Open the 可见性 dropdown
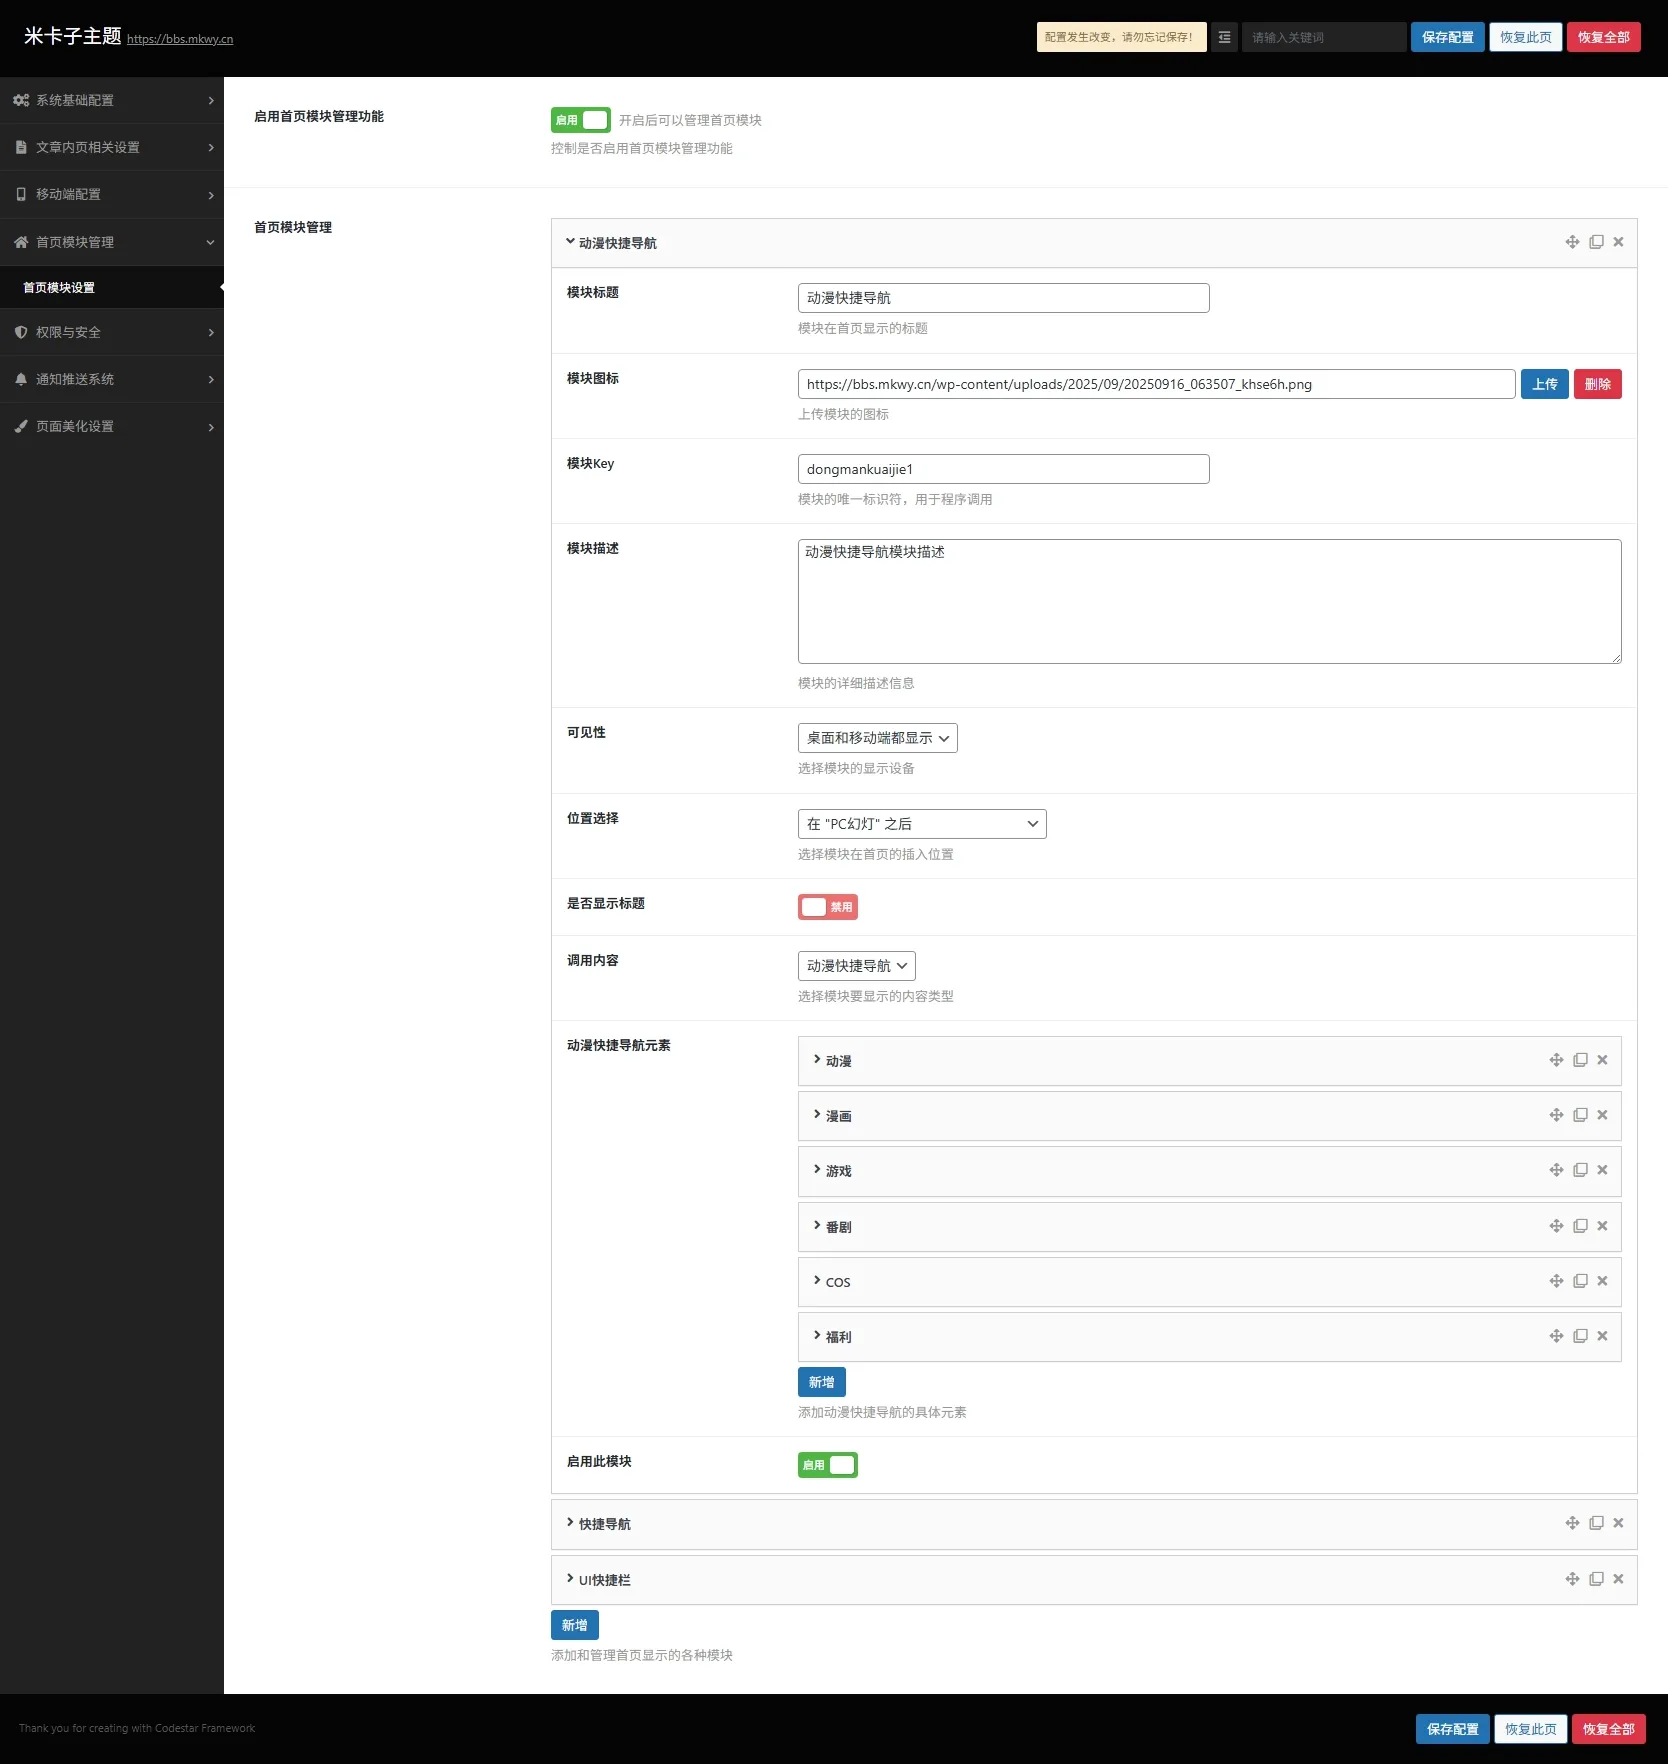The image size is (1668, 1764). click(x=877, y=738)
